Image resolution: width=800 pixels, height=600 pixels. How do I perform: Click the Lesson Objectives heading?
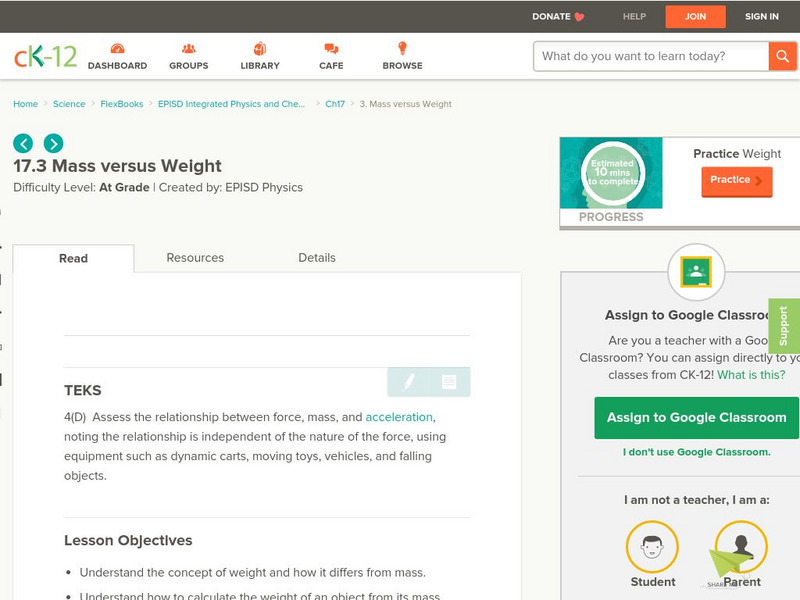[128, 540]
